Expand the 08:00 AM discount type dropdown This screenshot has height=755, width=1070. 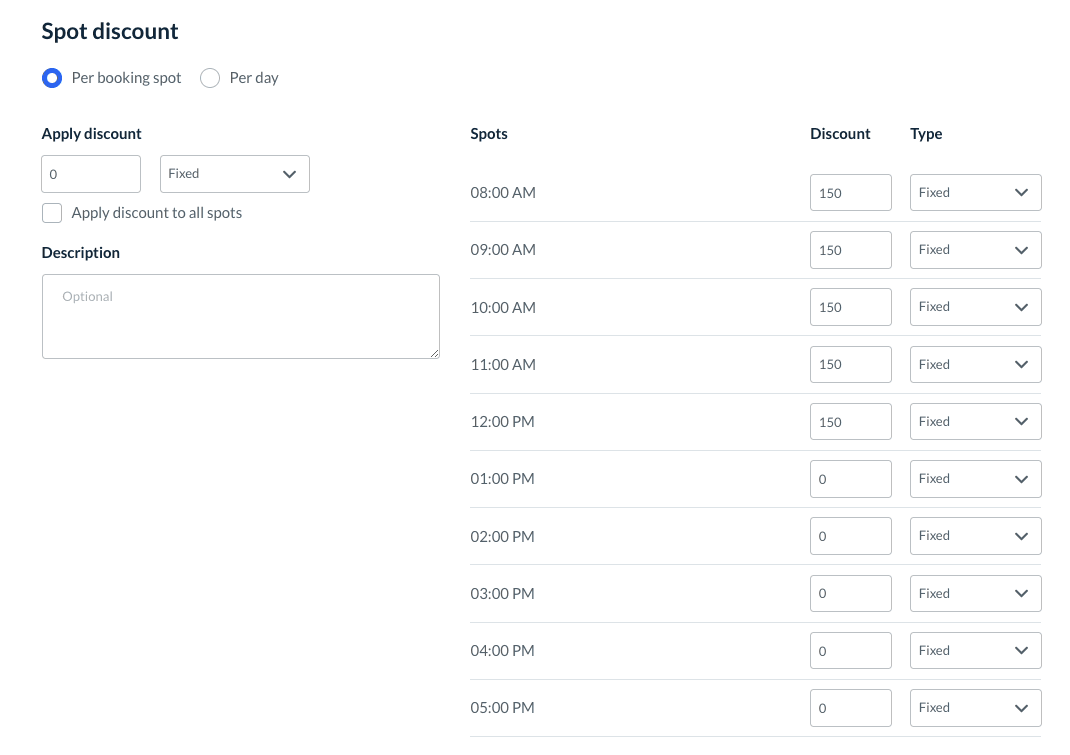(975, 193)
